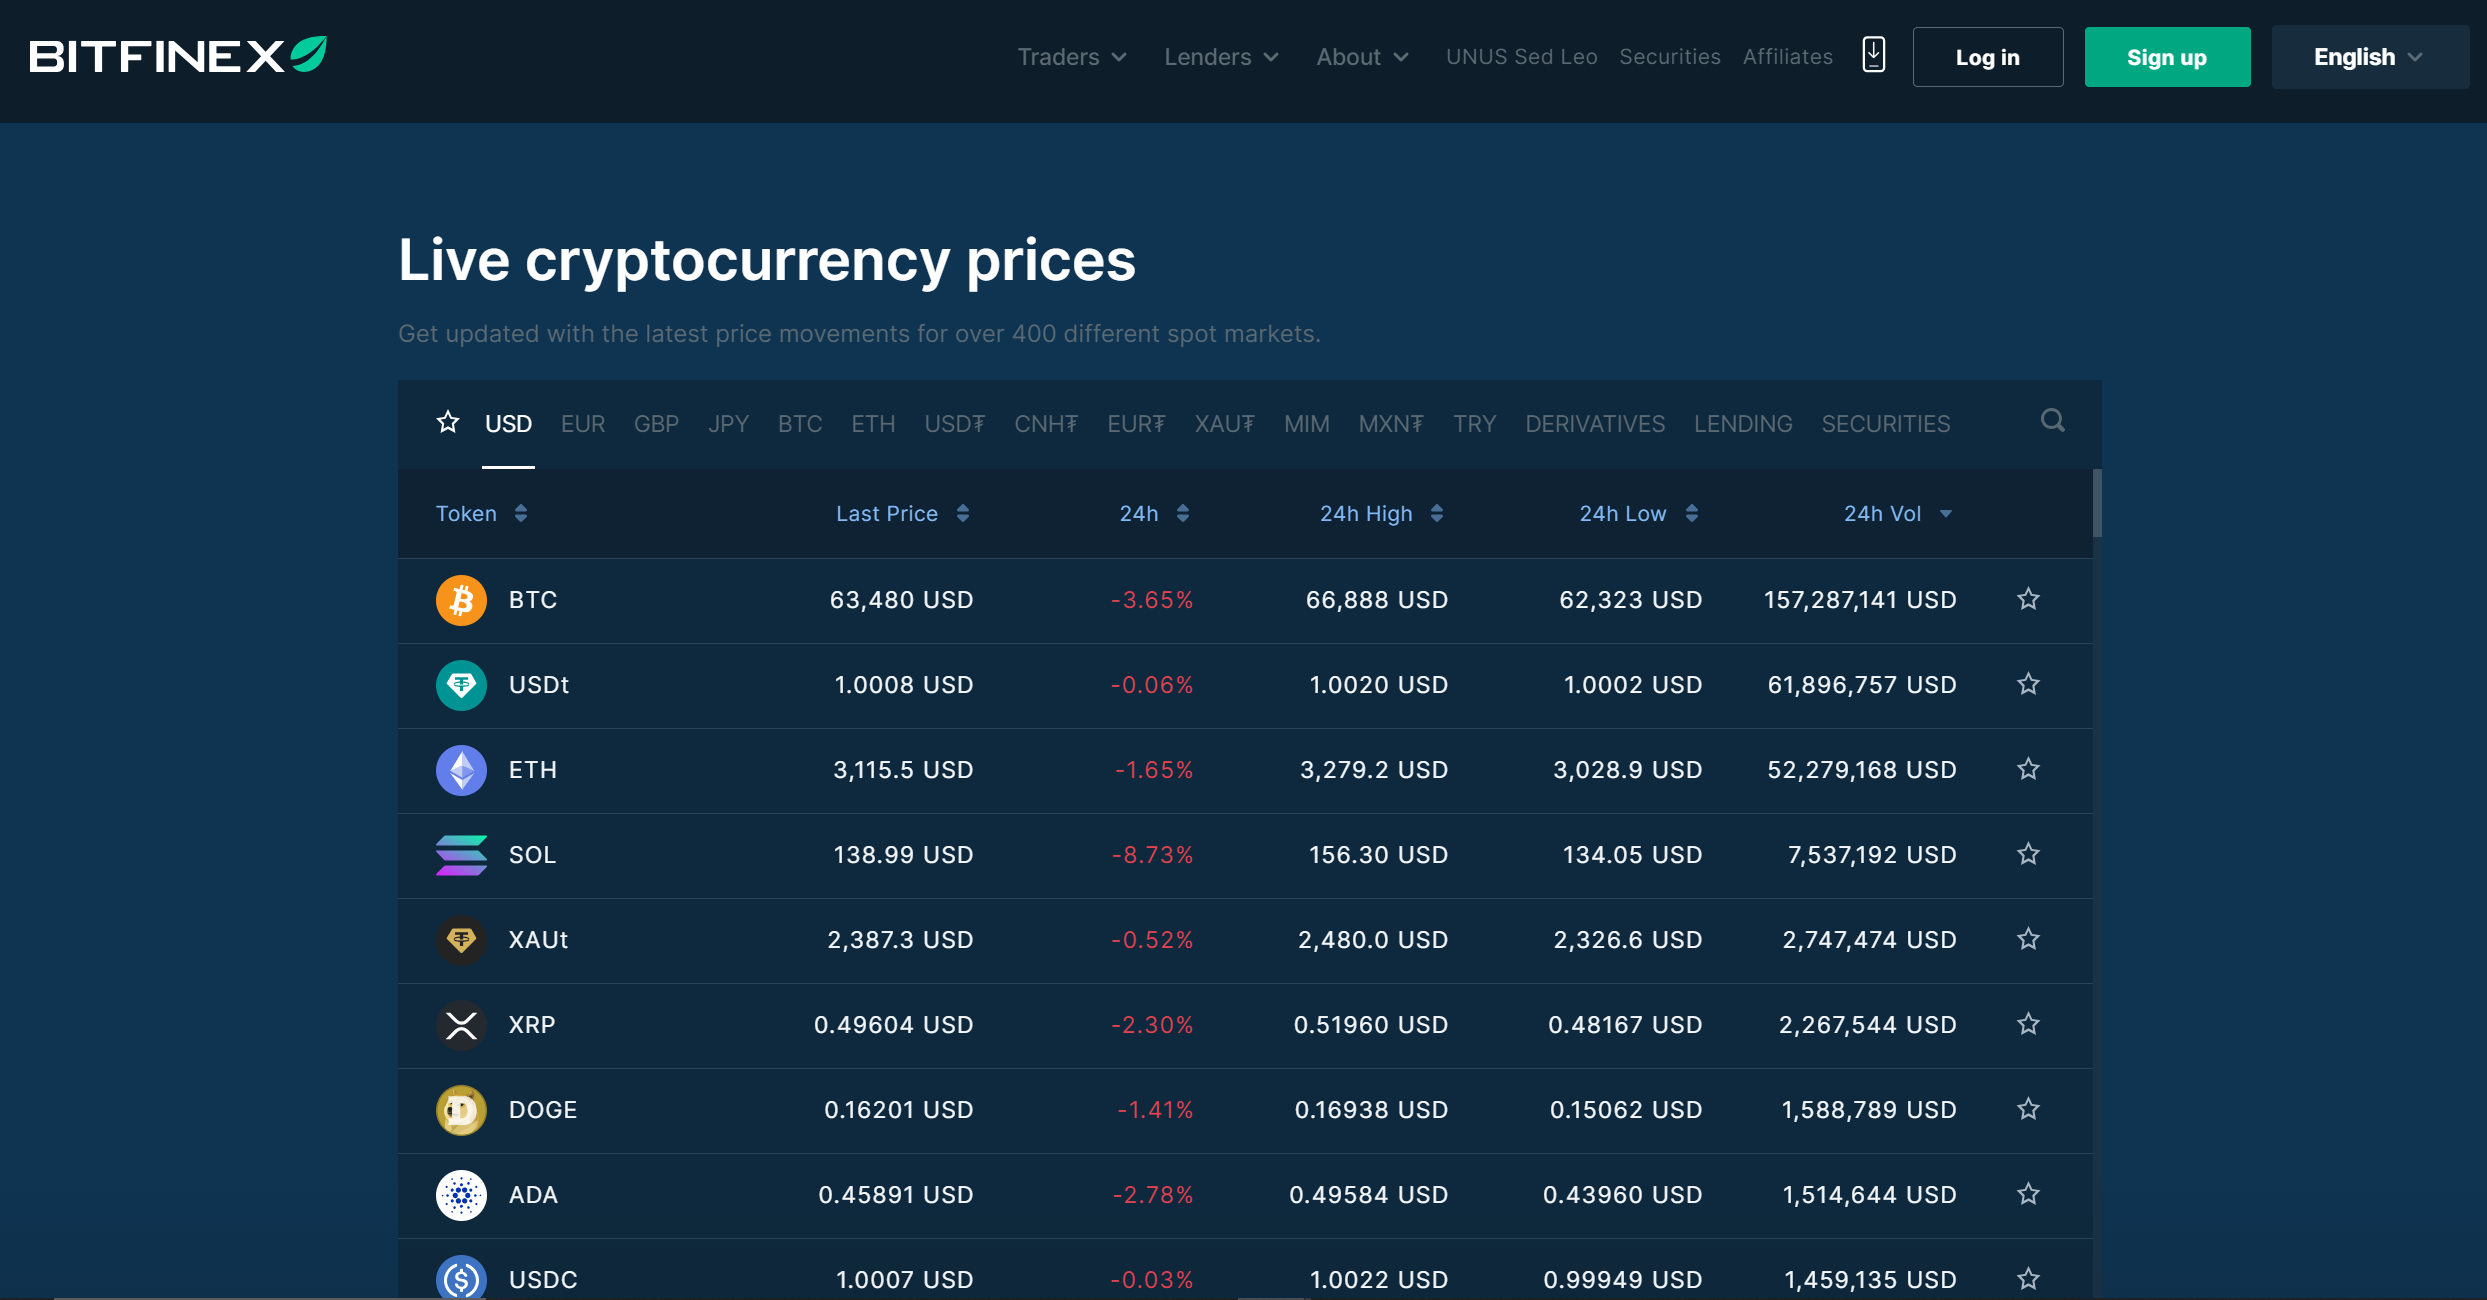Open the market search magnifier icon
The height and width of the screenshot is (1300, 2487).
click(x=2053, y=421)
